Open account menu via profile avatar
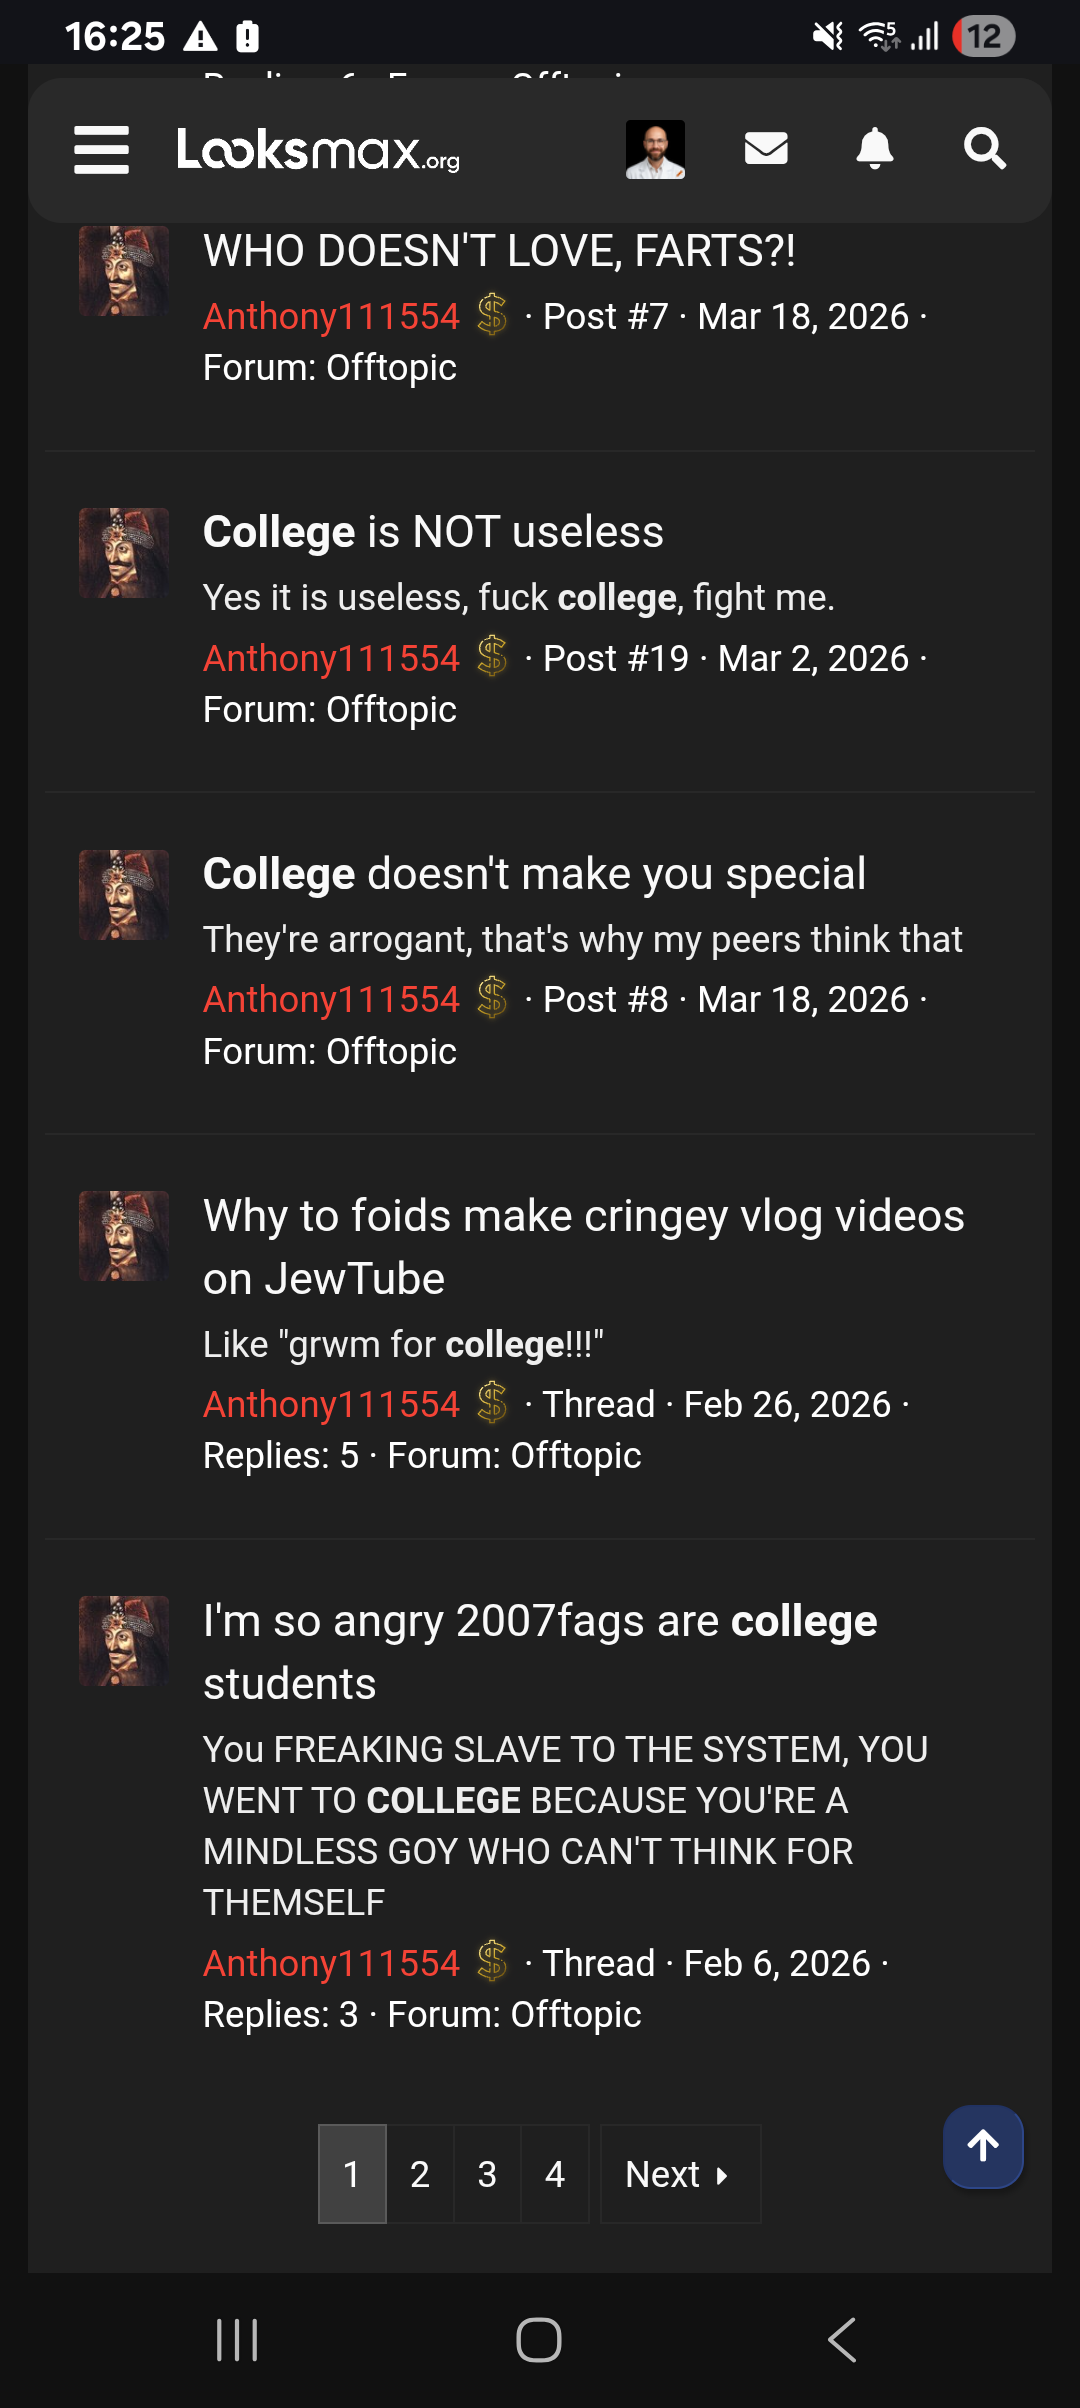The width and height of the screenshot is (1080, 2408). coord(656,147)
